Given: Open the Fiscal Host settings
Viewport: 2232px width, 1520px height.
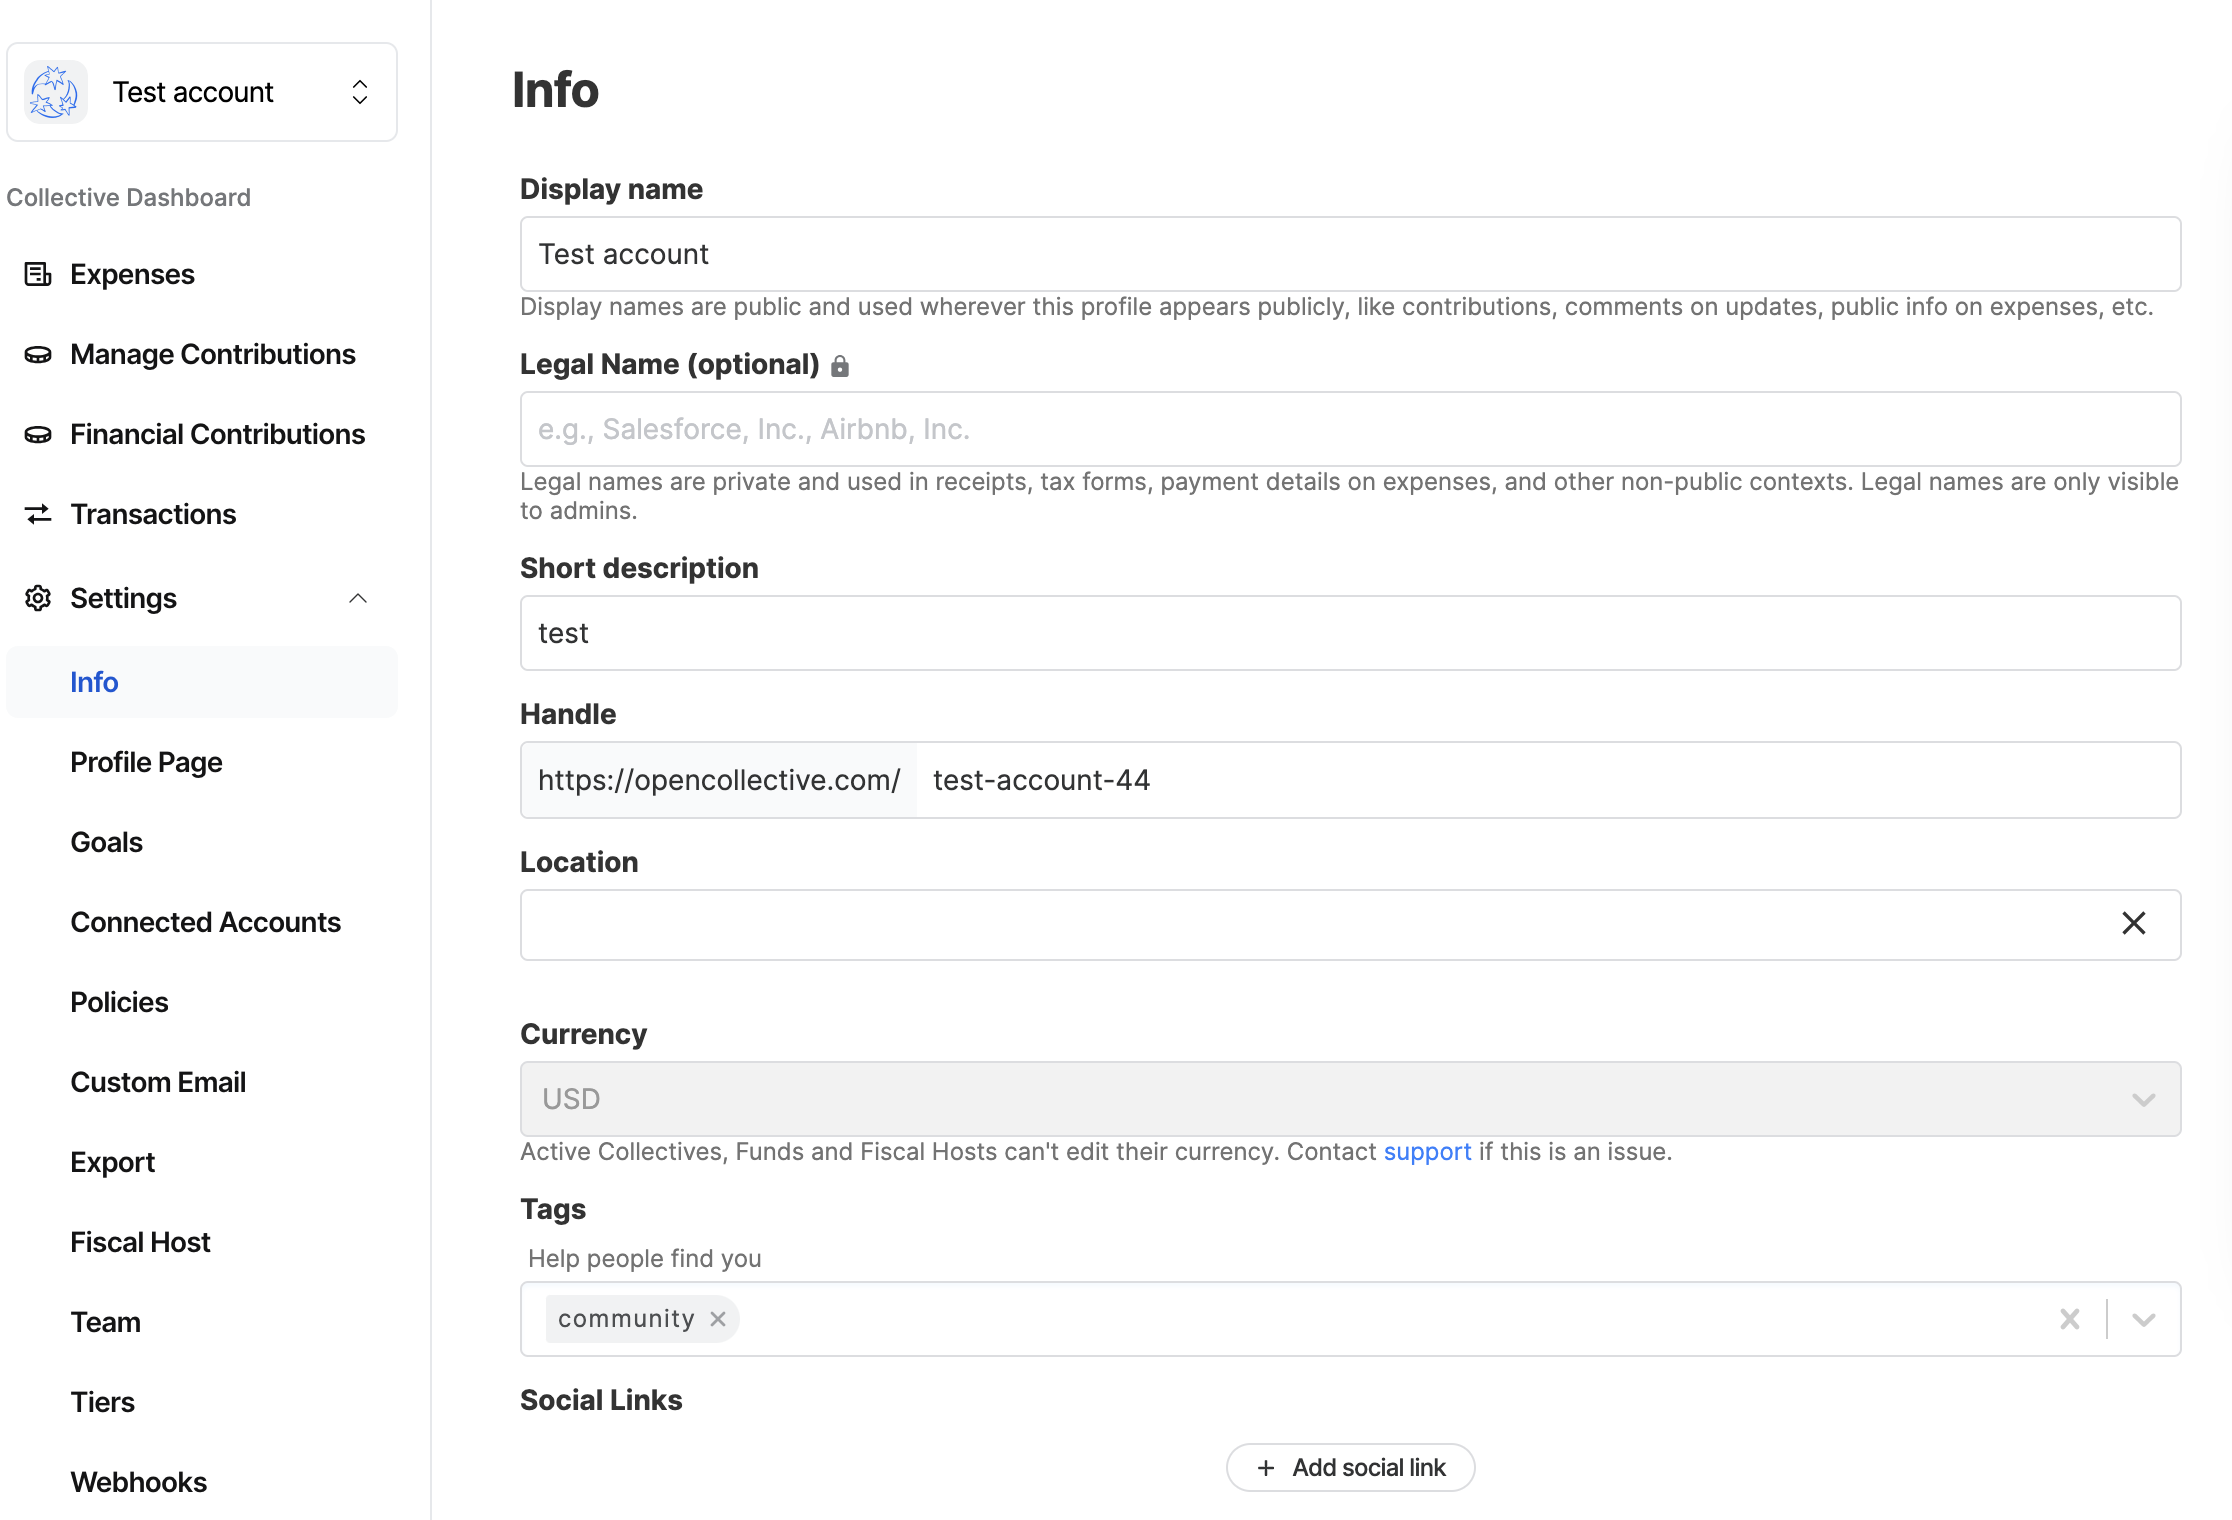Looking at the screenshot, I should (140, 1242).
